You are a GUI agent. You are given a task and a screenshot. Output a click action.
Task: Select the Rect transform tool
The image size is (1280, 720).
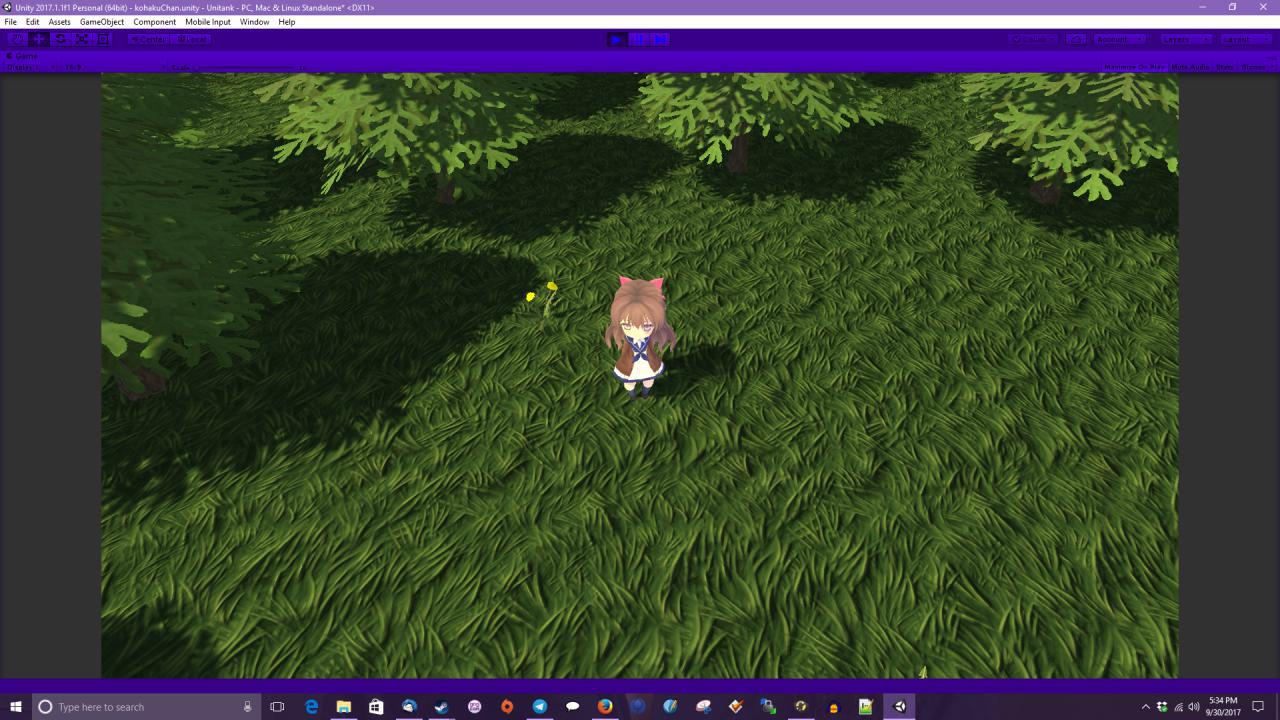coord(103,39)
